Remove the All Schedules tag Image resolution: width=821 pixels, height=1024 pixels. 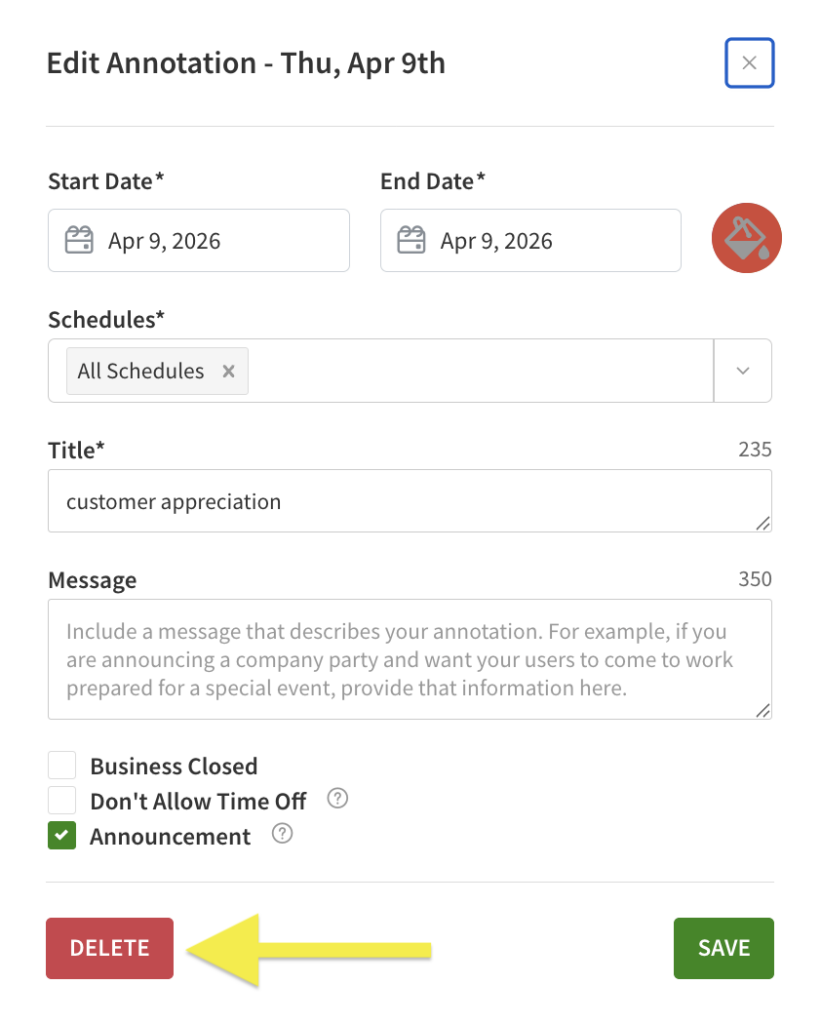point(228,371)
